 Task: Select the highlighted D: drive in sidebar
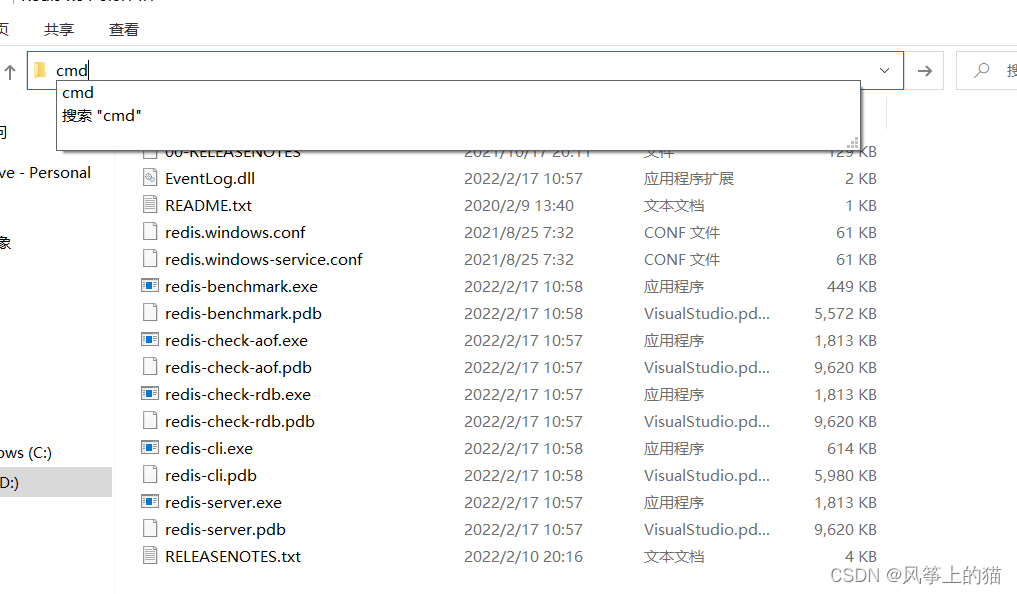(x=56, y=482)
